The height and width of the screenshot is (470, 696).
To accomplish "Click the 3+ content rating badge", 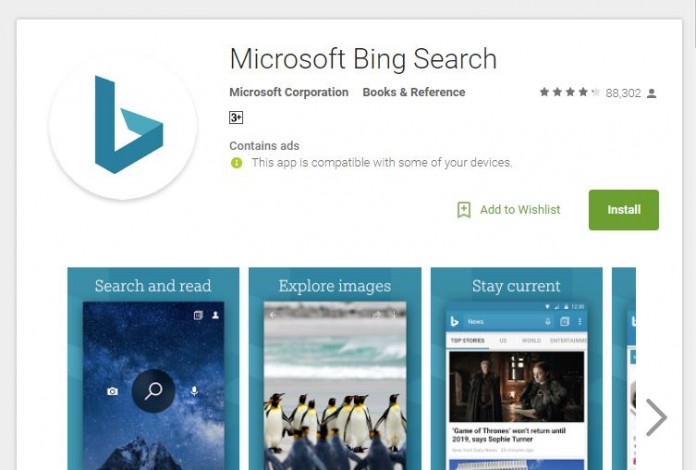I will (236, 118).
